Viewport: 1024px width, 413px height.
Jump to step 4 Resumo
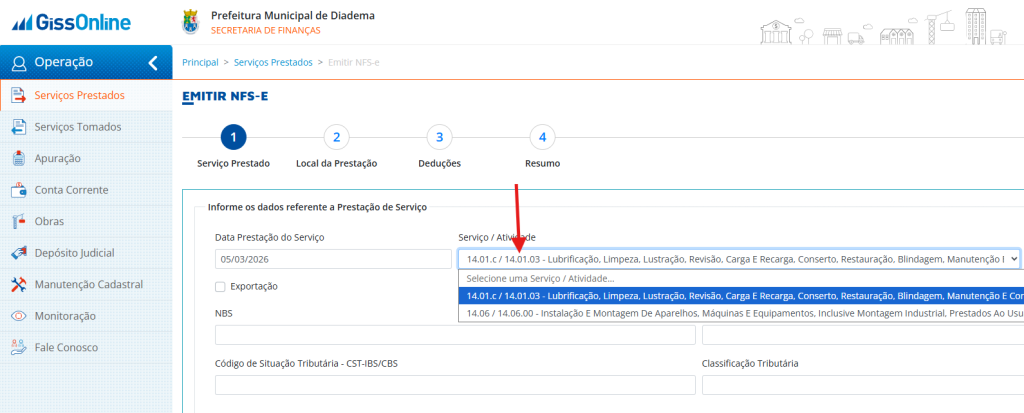coord(542,138)
